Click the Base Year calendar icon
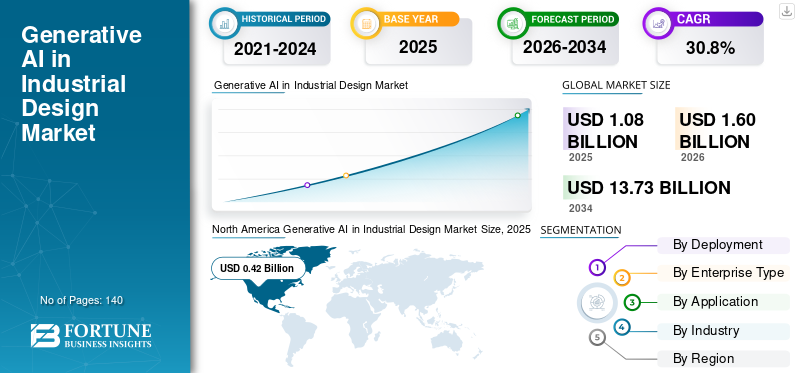The width and height of the screenshot is (800, 373). coord(366,22)
